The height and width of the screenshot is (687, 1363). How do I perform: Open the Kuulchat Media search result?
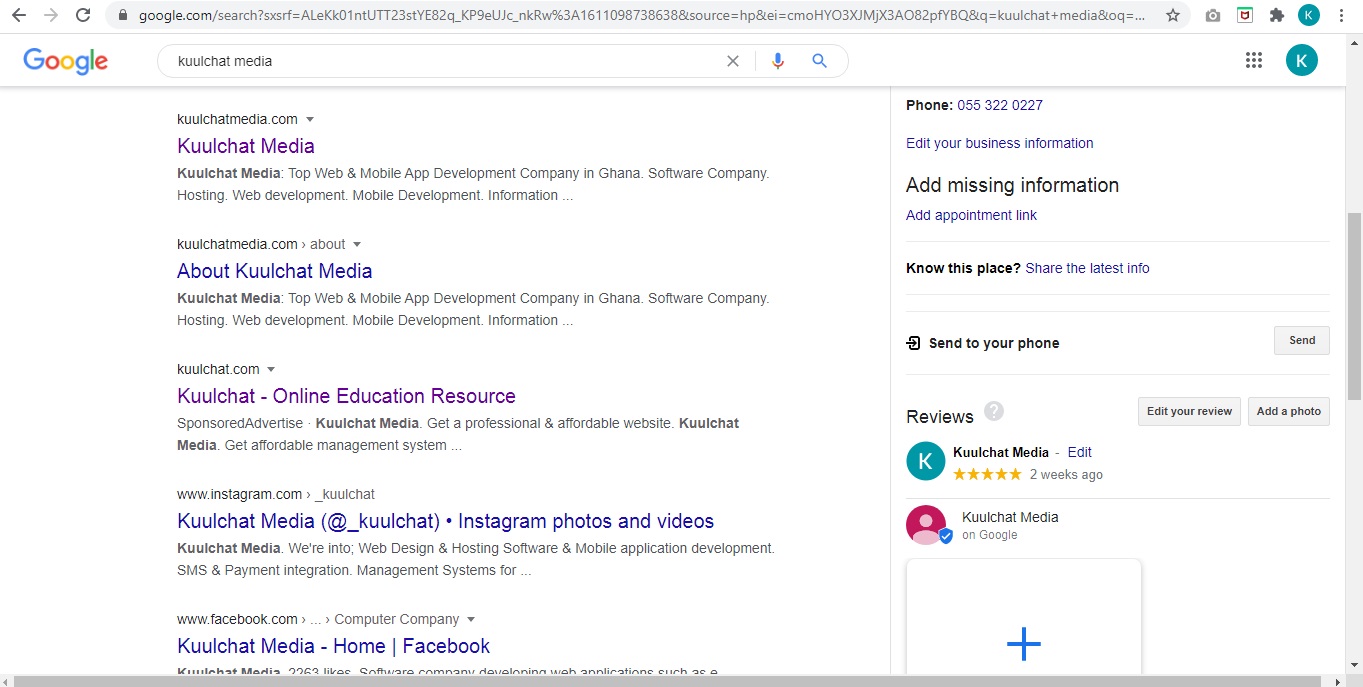[x=246, y=146]
